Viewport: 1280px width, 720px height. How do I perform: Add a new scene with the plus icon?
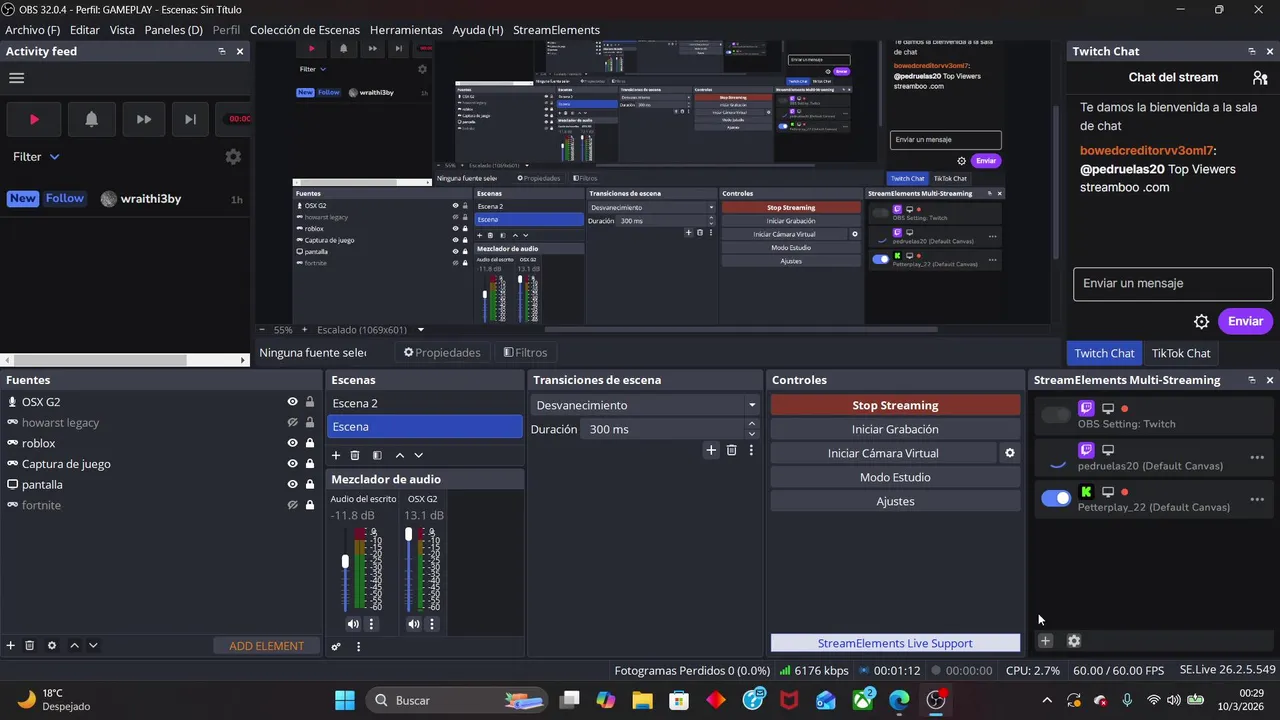coord(336,455)
